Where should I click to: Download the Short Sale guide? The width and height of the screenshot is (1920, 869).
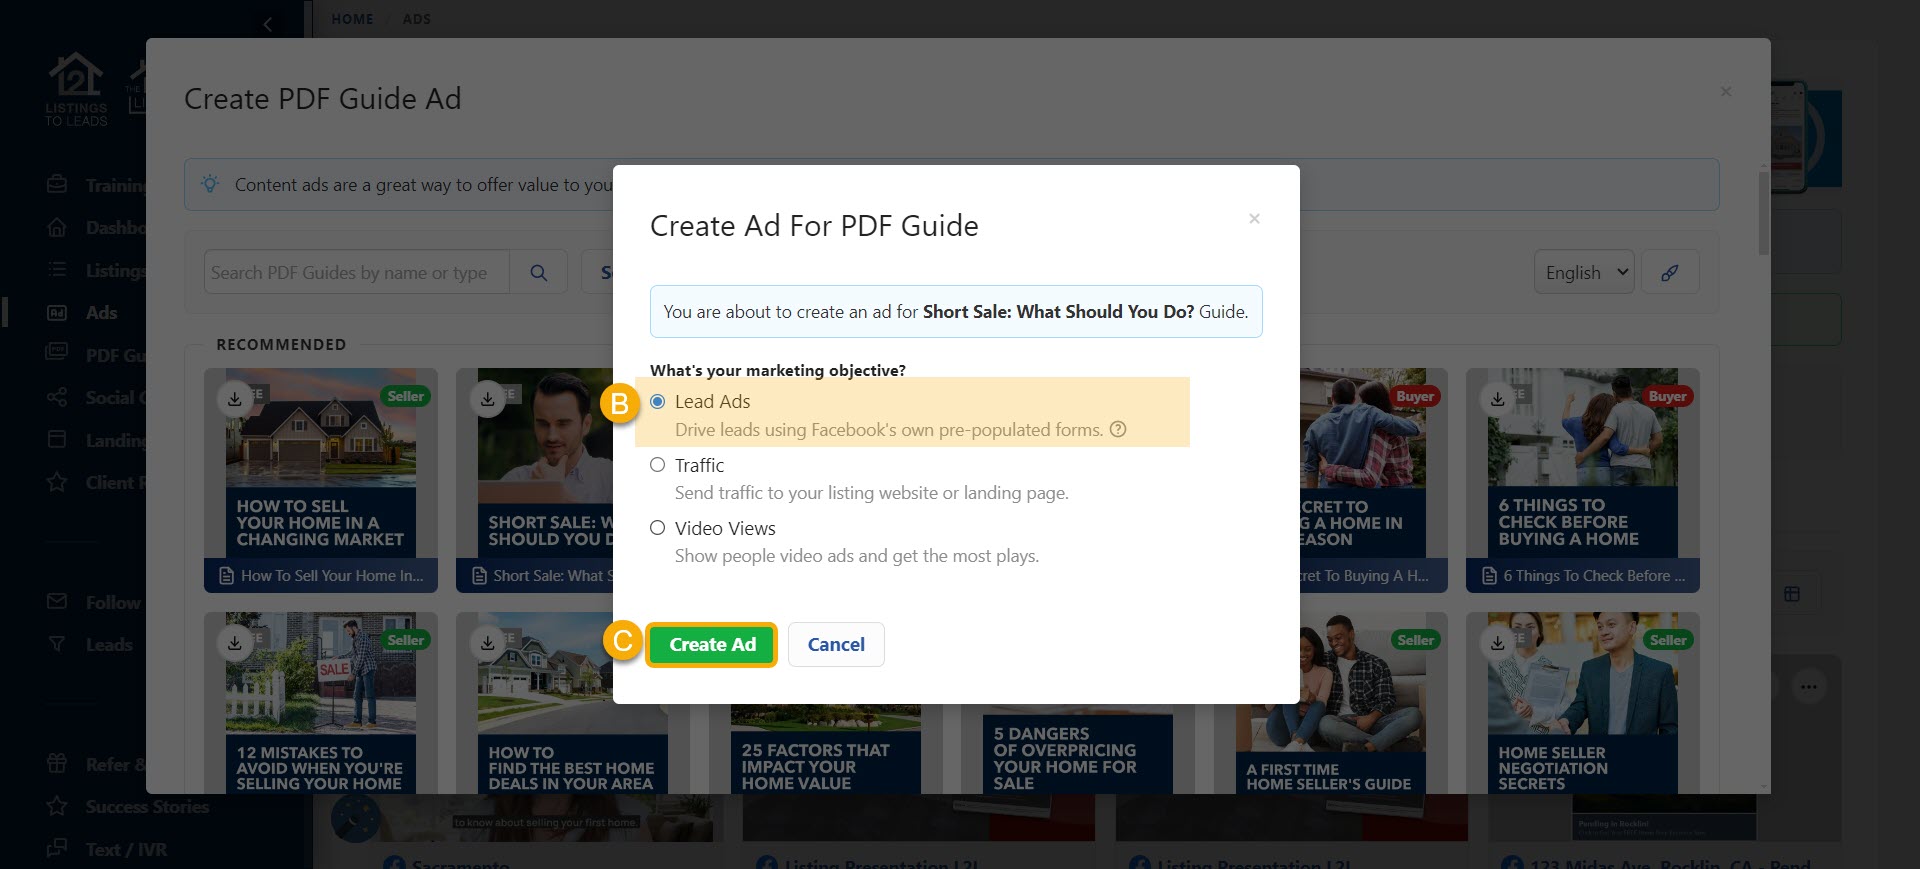pyautogui.click(x=487, y=398)
